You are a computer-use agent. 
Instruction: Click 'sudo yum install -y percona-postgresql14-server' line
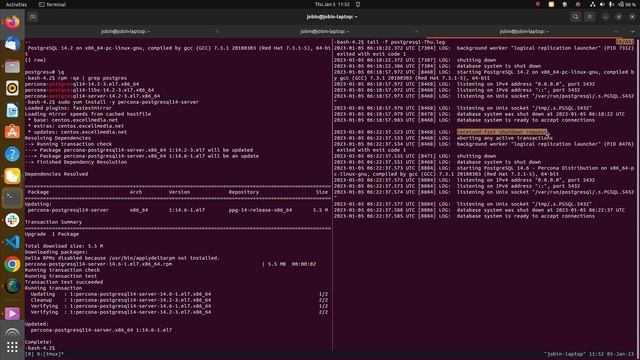point(127,102)
